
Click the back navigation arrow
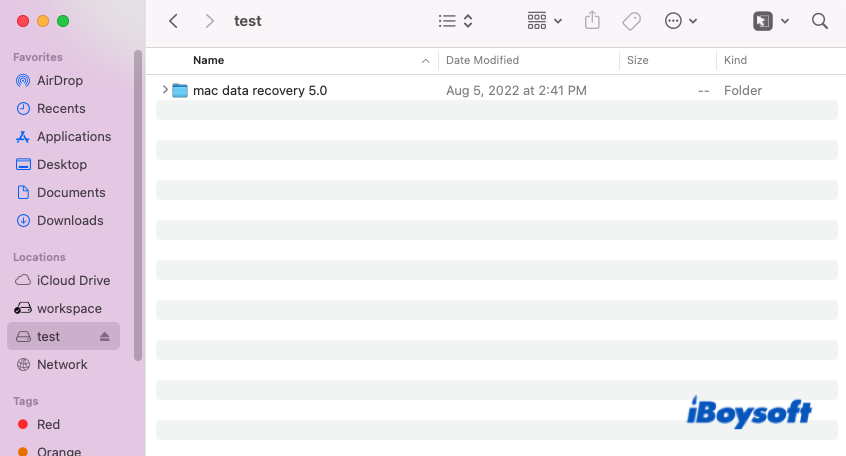174,21
